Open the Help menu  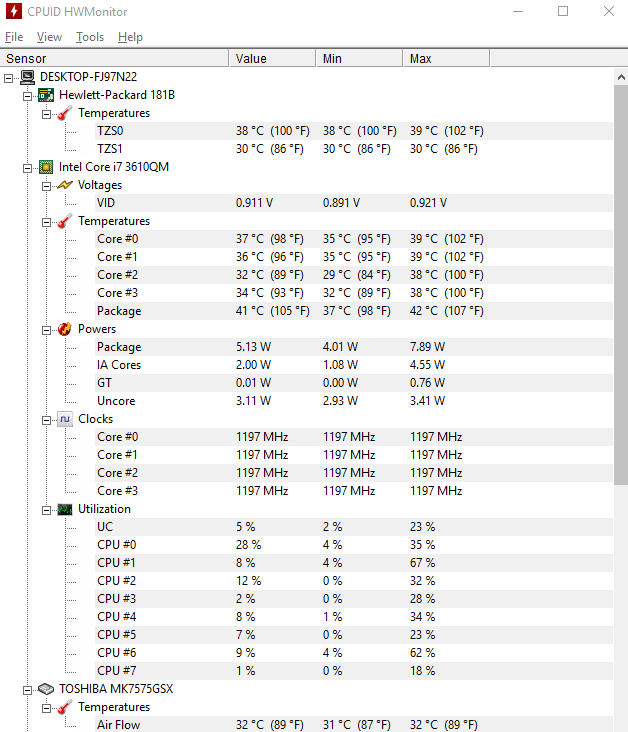[x=130, y=37]
